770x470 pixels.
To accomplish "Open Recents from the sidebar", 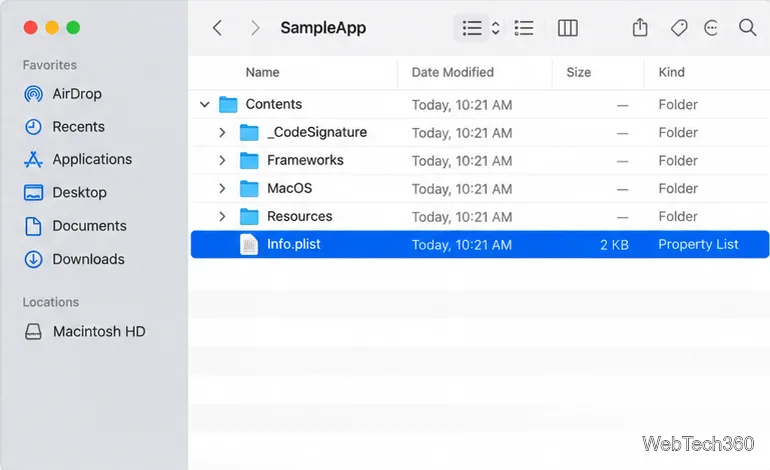I will 79,127.
